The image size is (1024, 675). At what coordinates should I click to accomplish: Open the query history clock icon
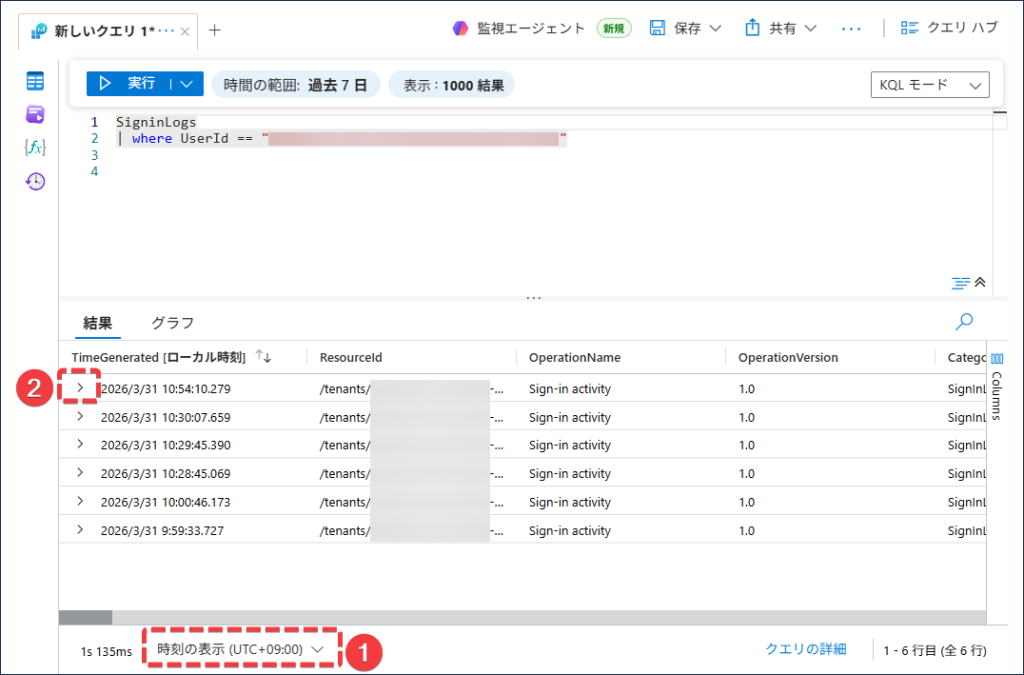click(35, 181)
